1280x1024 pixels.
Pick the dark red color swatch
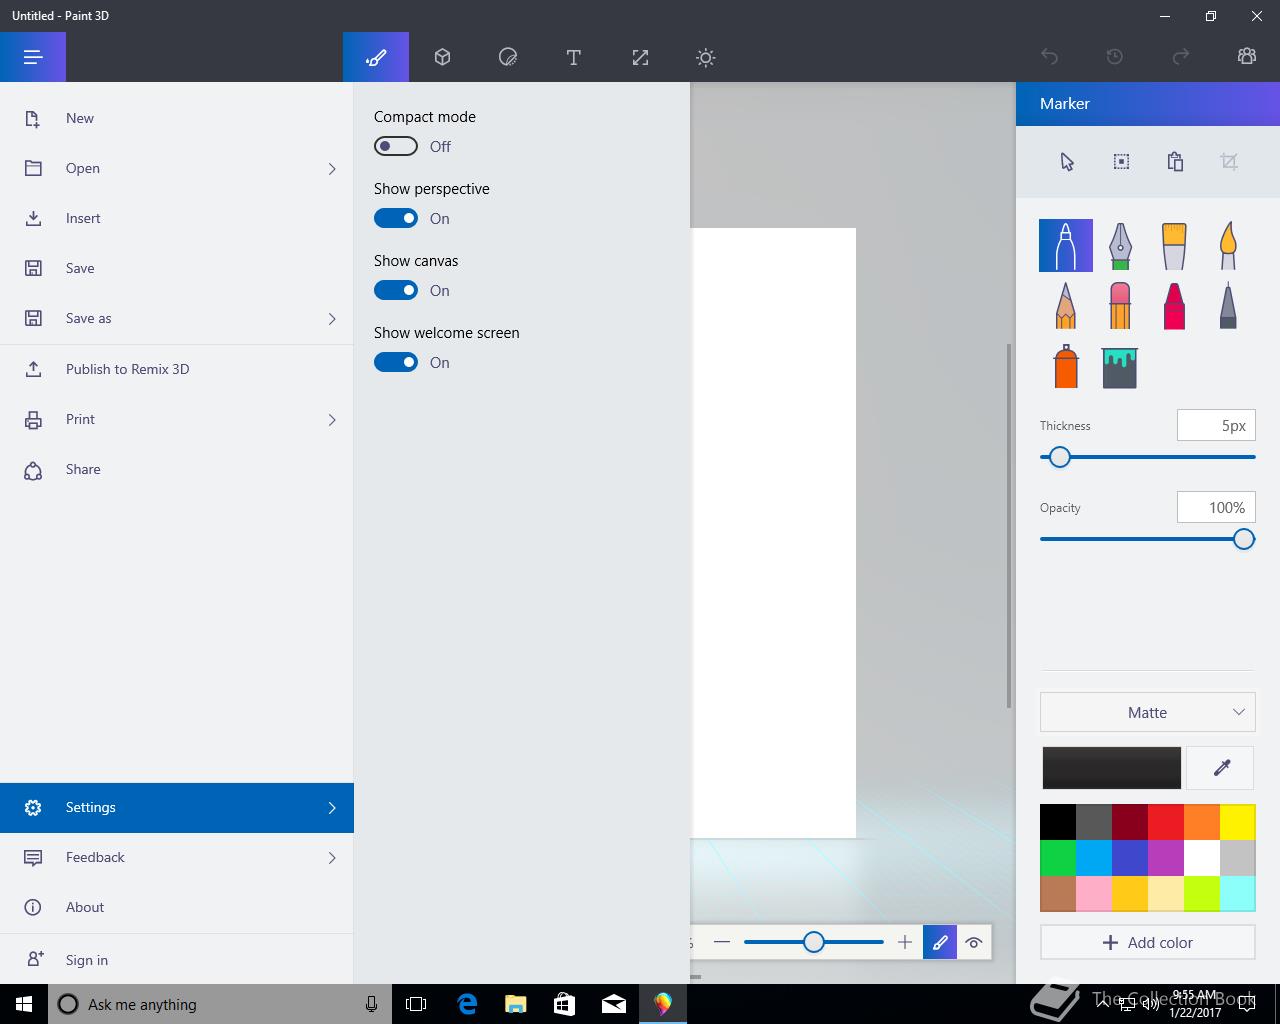1129,822
